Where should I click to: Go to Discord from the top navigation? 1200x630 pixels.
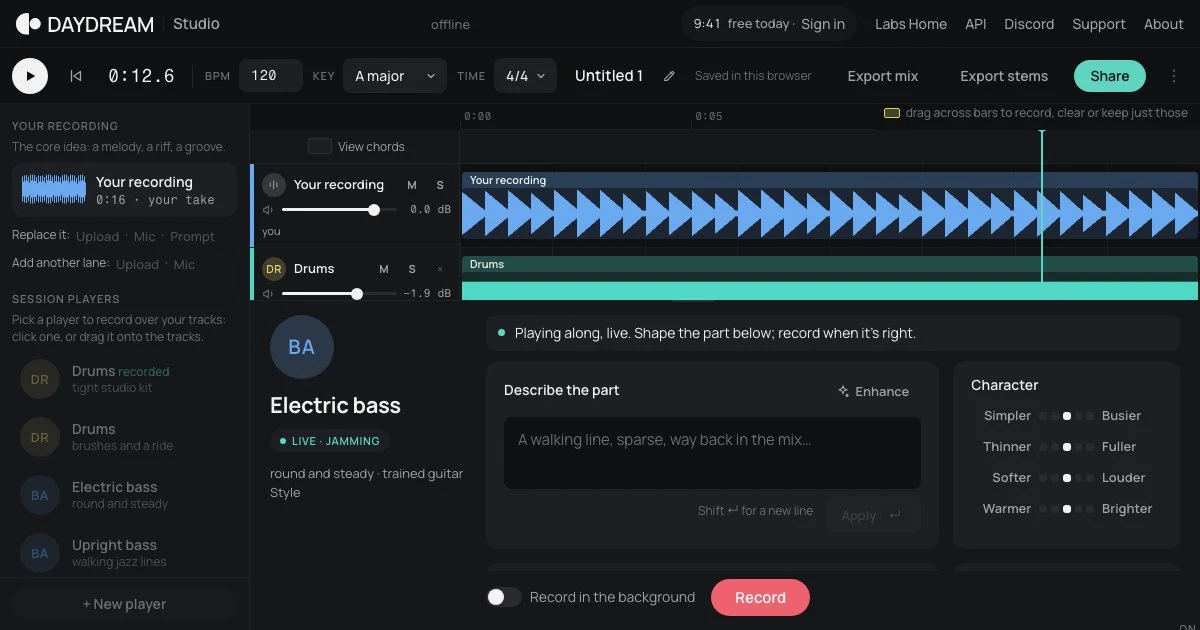pos(1030,24)
